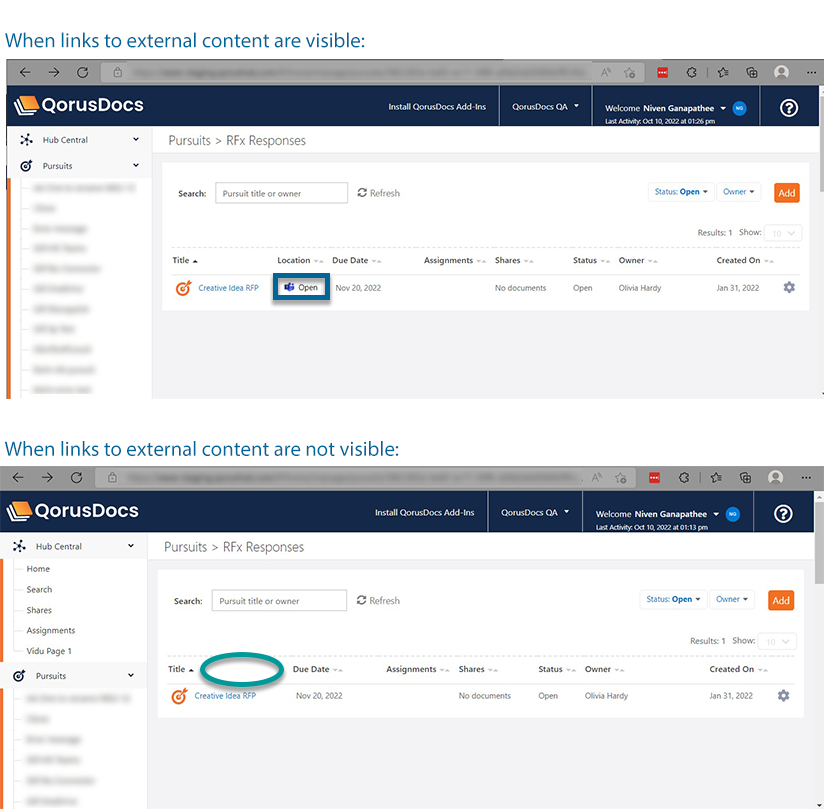Image resolution: width=824 pixels, height=809 pixels.
Task: Sort by Location column header
Action: 300,260
